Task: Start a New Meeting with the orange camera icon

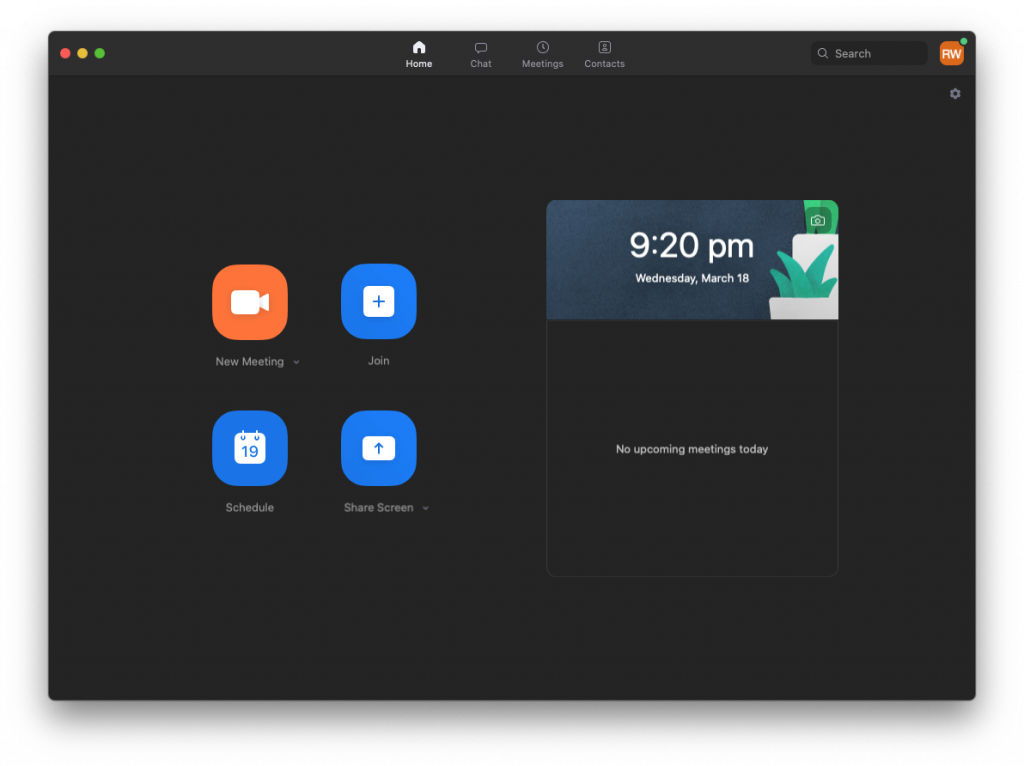Action: tap(249, 302)
